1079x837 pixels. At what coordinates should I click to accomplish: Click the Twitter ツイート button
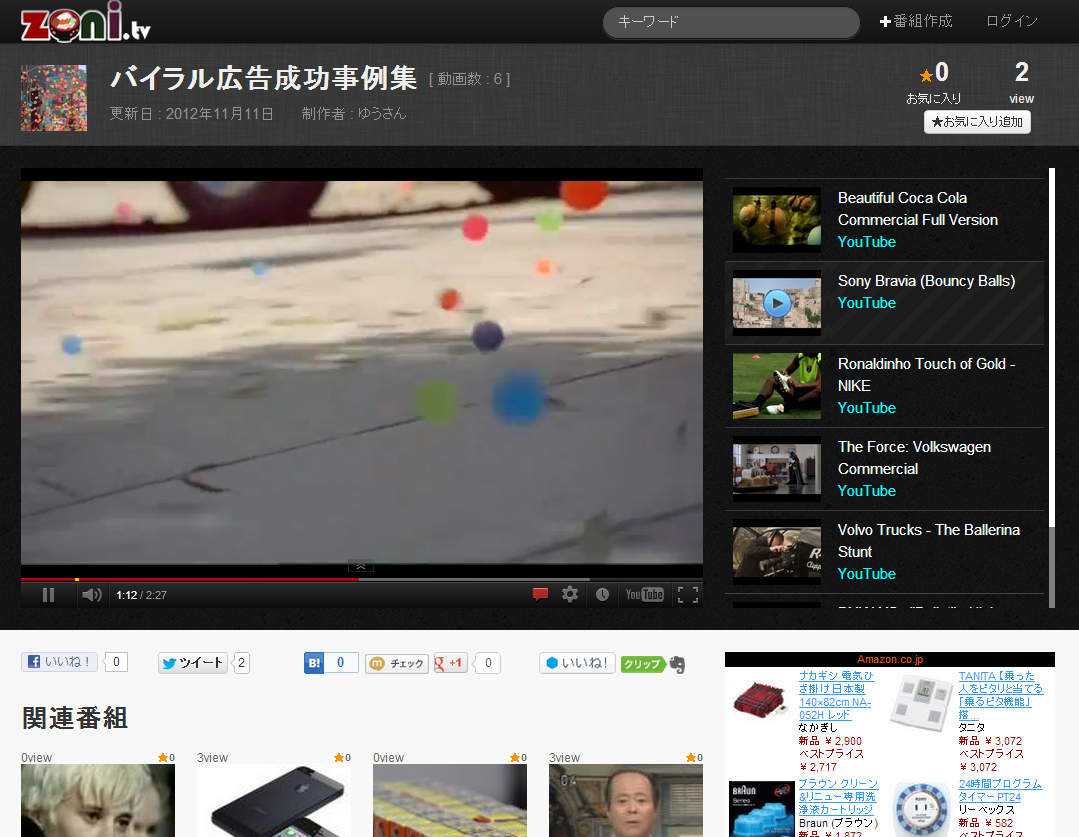pyautogui.click(x=193, y=663)
